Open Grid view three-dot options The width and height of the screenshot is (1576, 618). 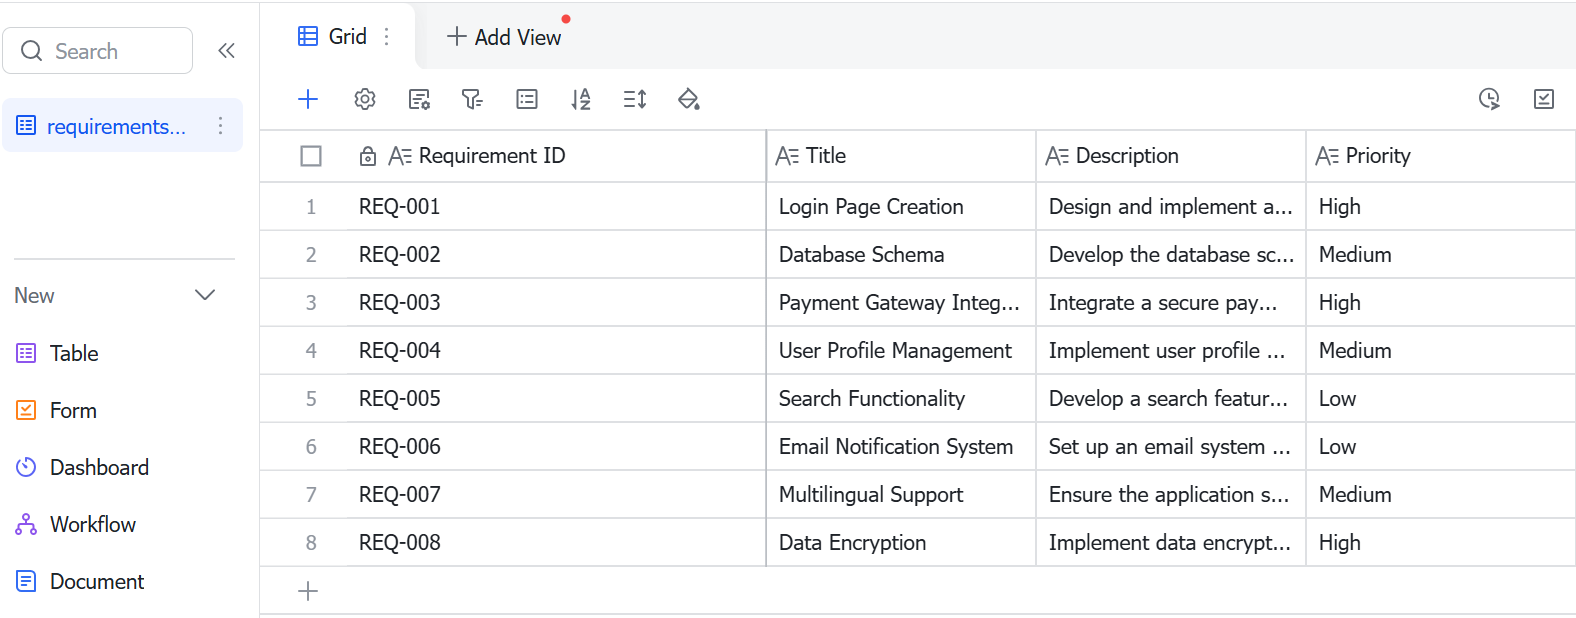386,36
